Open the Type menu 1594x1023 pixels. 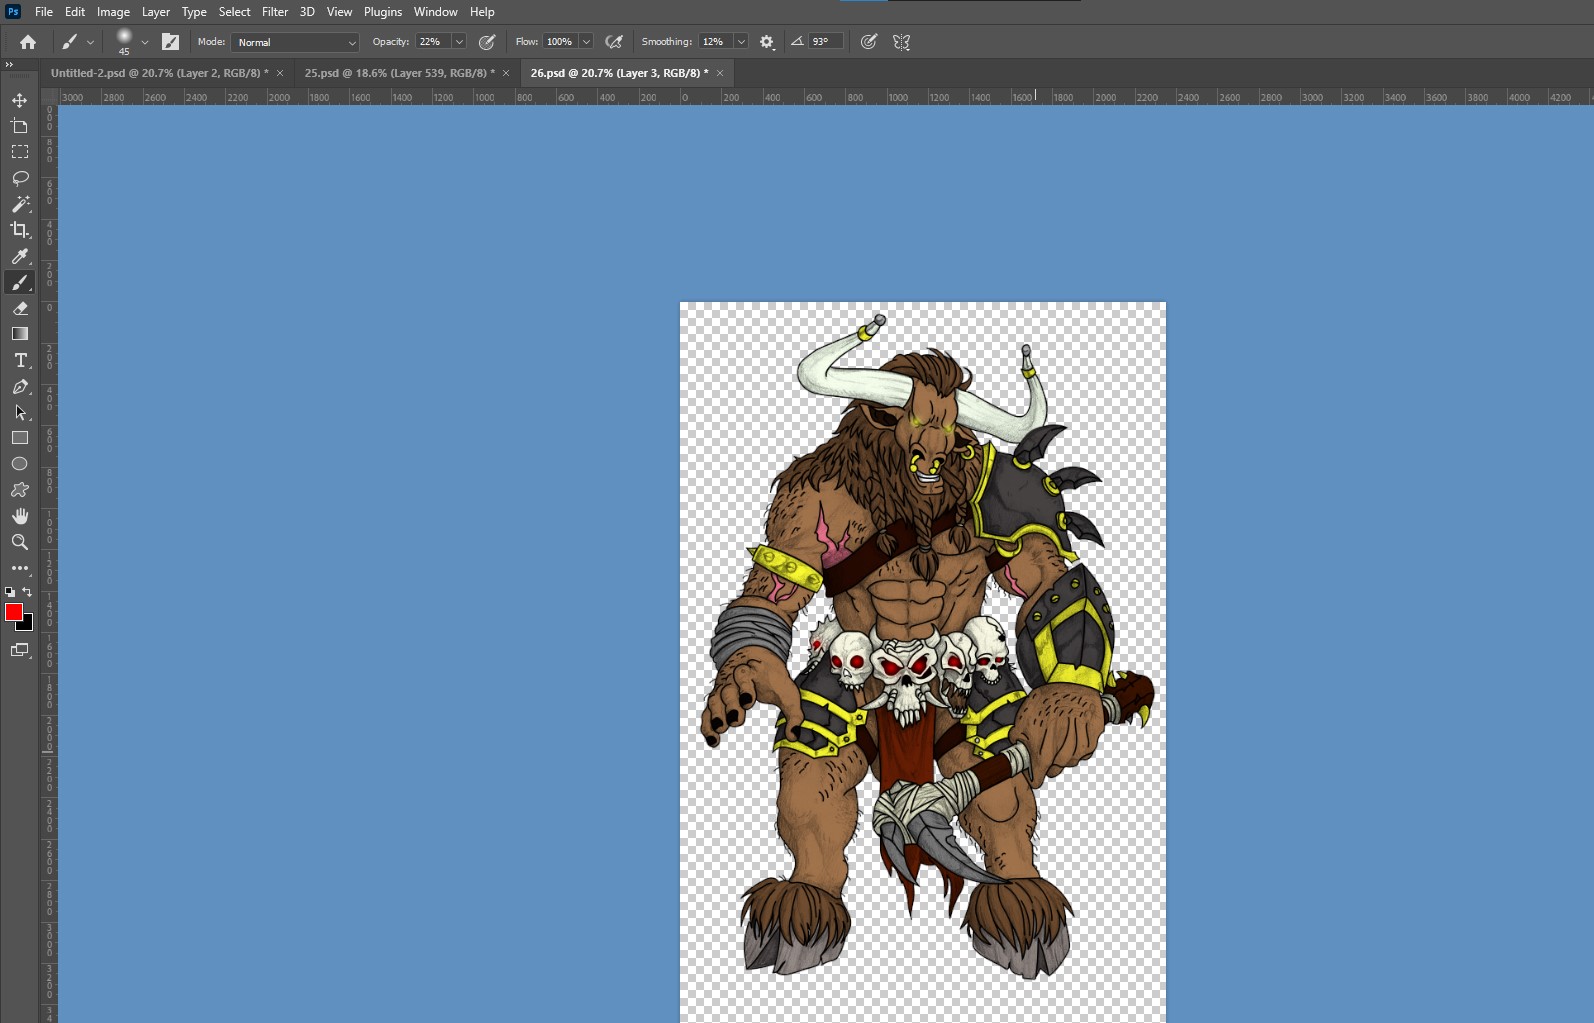coord(194,12)
